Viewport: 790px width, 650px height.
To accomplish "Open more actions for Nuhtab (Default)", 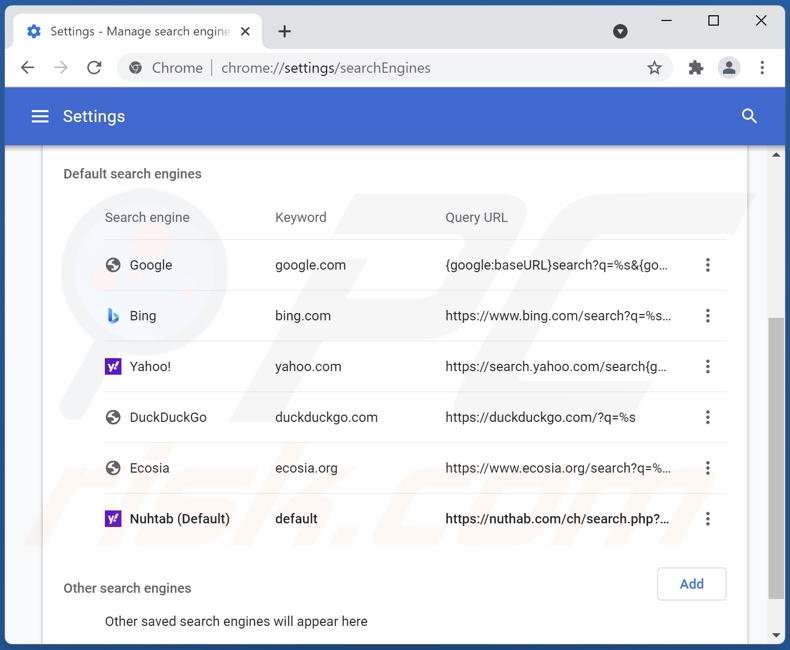I will (707, 518).
